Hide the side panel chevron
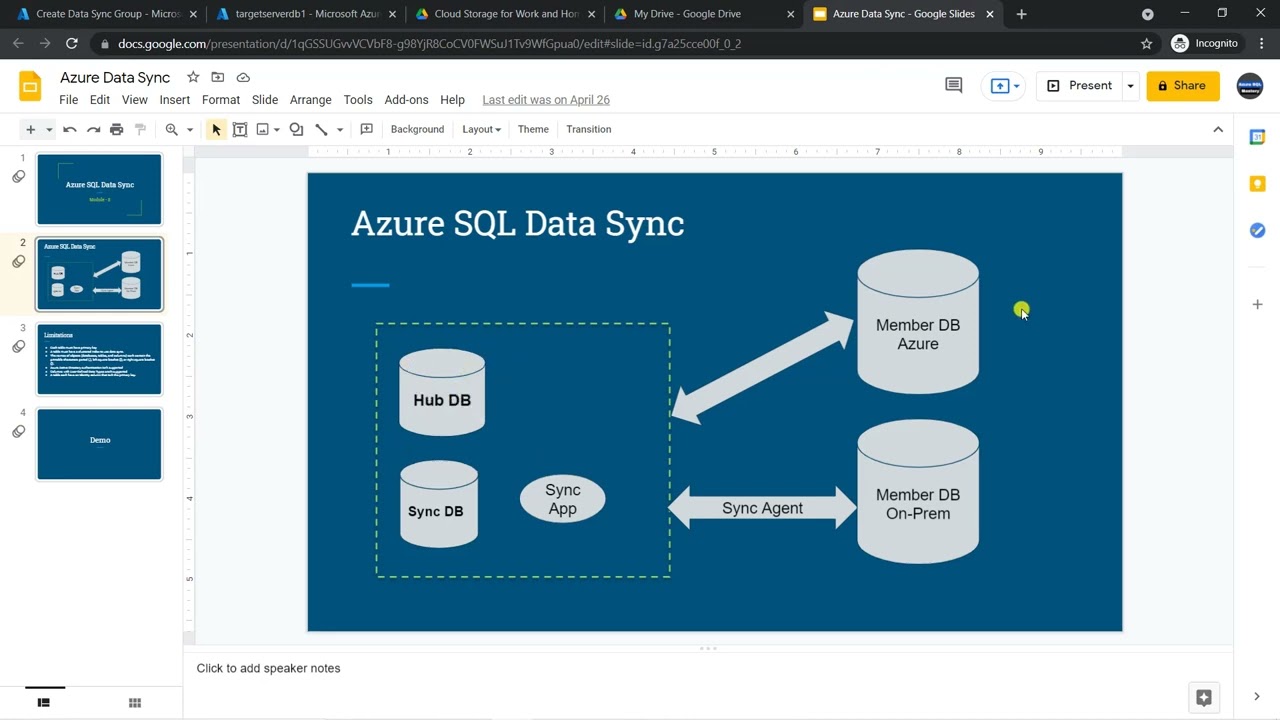The height and width of the screenshot is (720, 1280). coord(1257,697)
